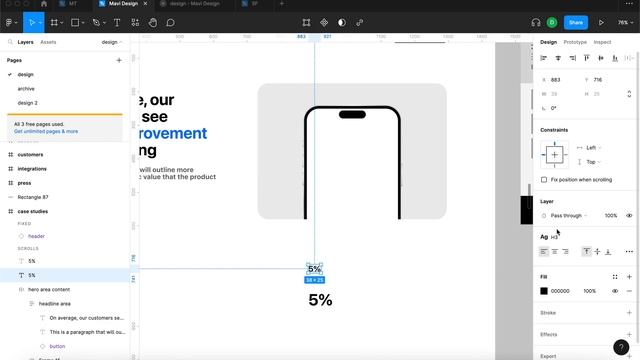
Task: Toggle layer visibility eye in Layer section
Action: 629,216
